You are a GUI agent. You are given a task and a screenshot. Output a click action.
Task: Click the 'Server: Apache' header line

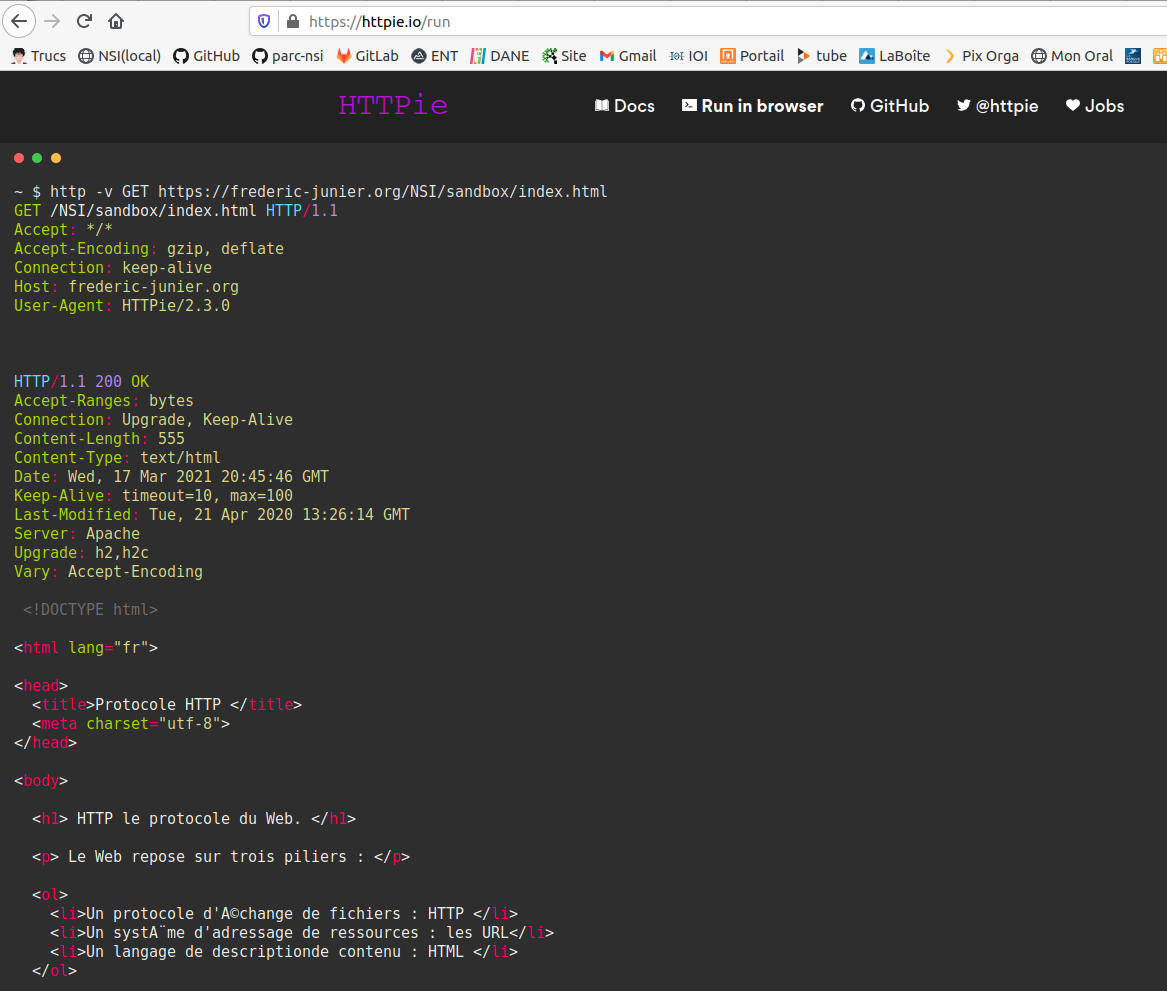(x=77, y=533)
